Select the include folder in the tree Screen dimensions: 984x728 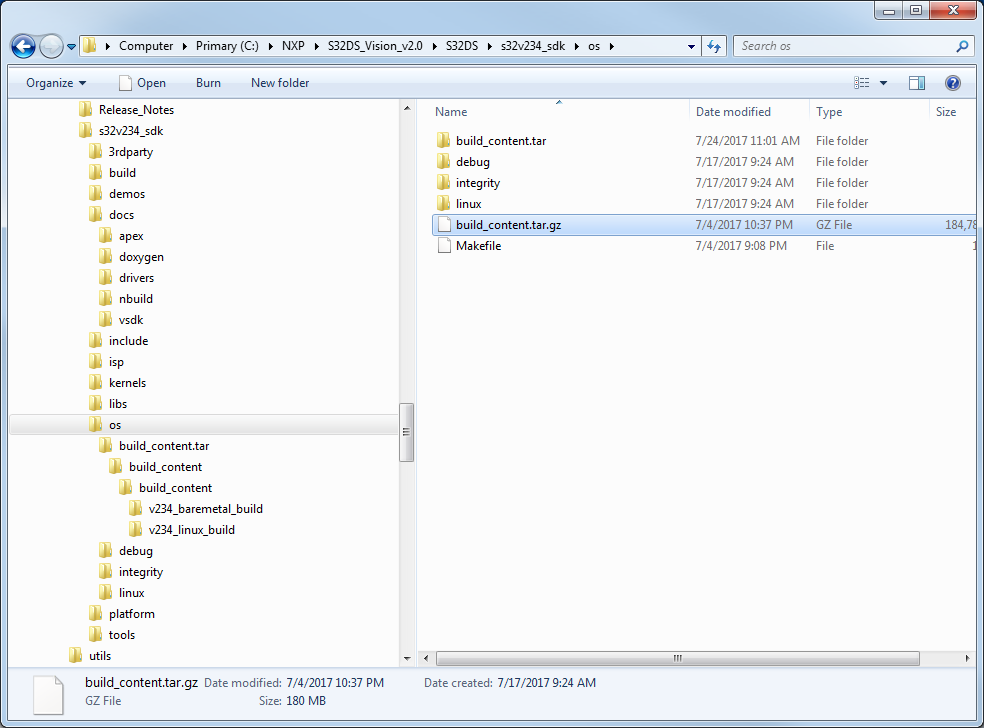(129, 341)
